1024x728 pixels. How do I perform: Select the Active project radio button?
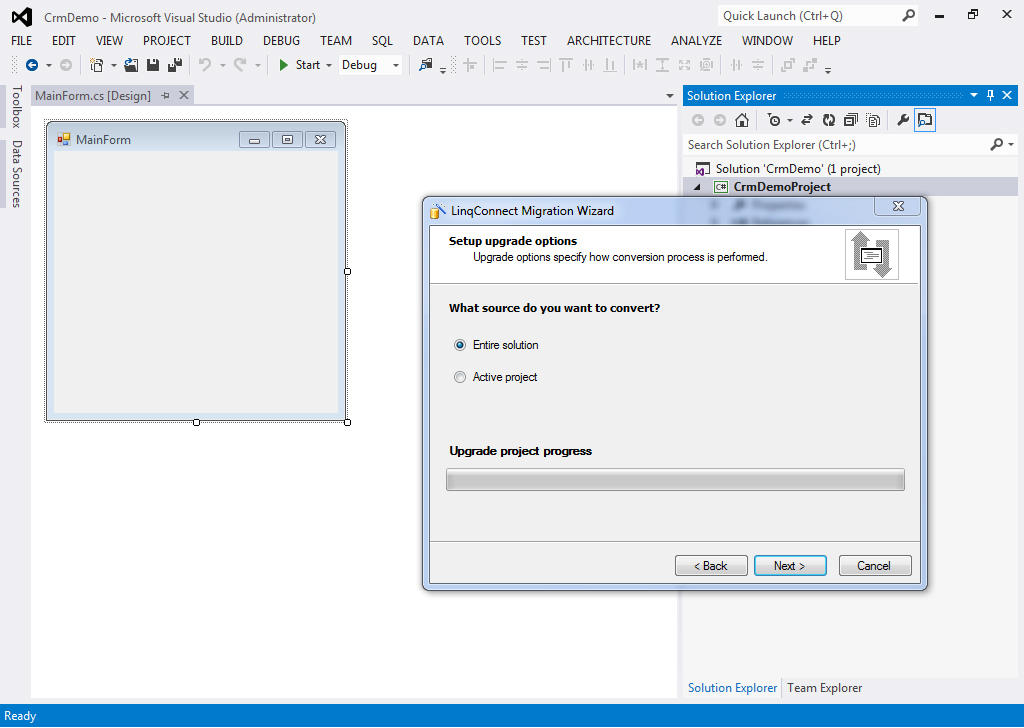(x=460, y=377)
